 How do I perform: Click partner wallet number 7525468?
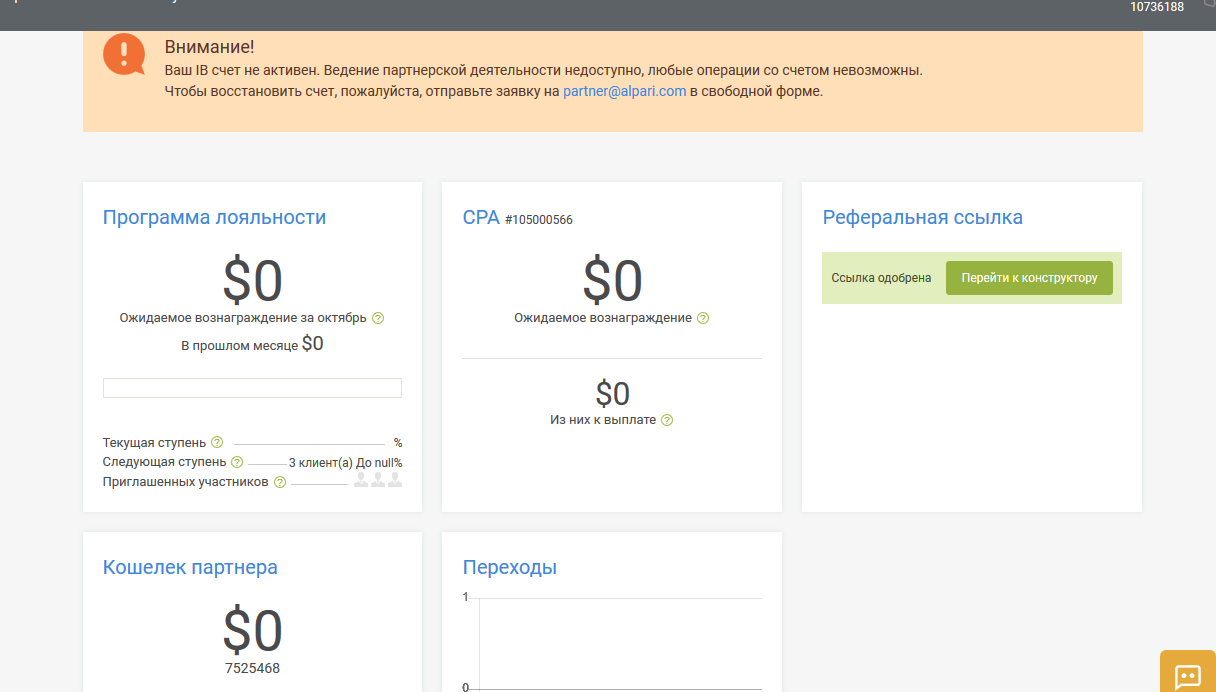point(252,668)
